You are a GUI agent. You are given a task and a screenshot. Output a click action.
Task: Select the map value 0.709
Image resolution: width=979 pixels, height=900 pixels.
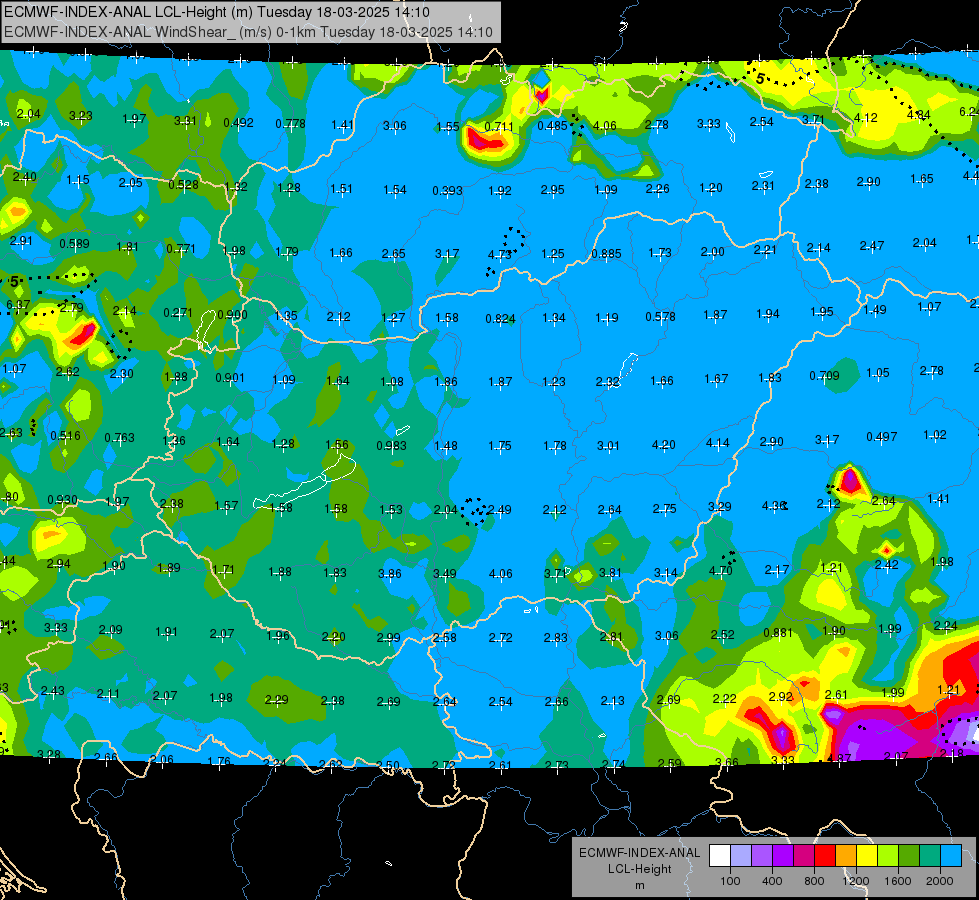tap(824, 375)
